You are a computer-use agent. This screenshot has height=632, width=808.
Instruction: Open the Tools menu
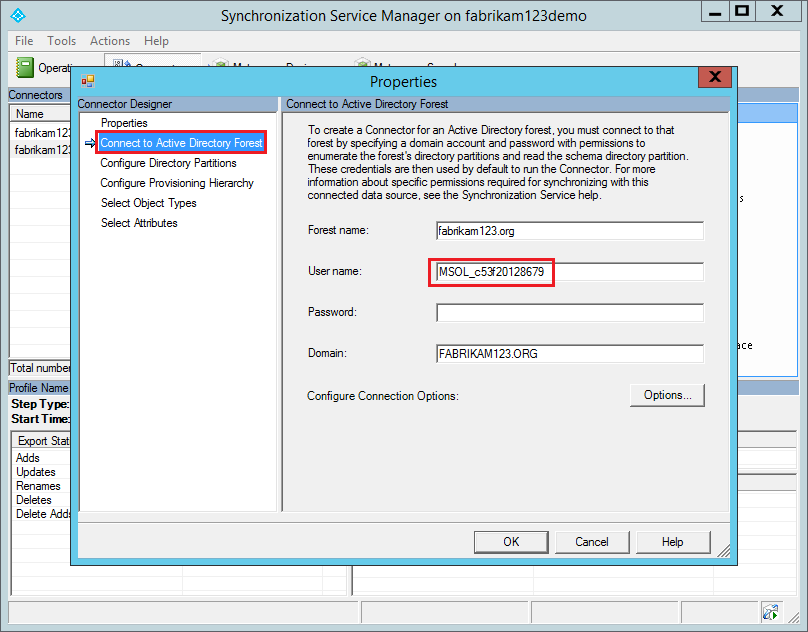61,41
